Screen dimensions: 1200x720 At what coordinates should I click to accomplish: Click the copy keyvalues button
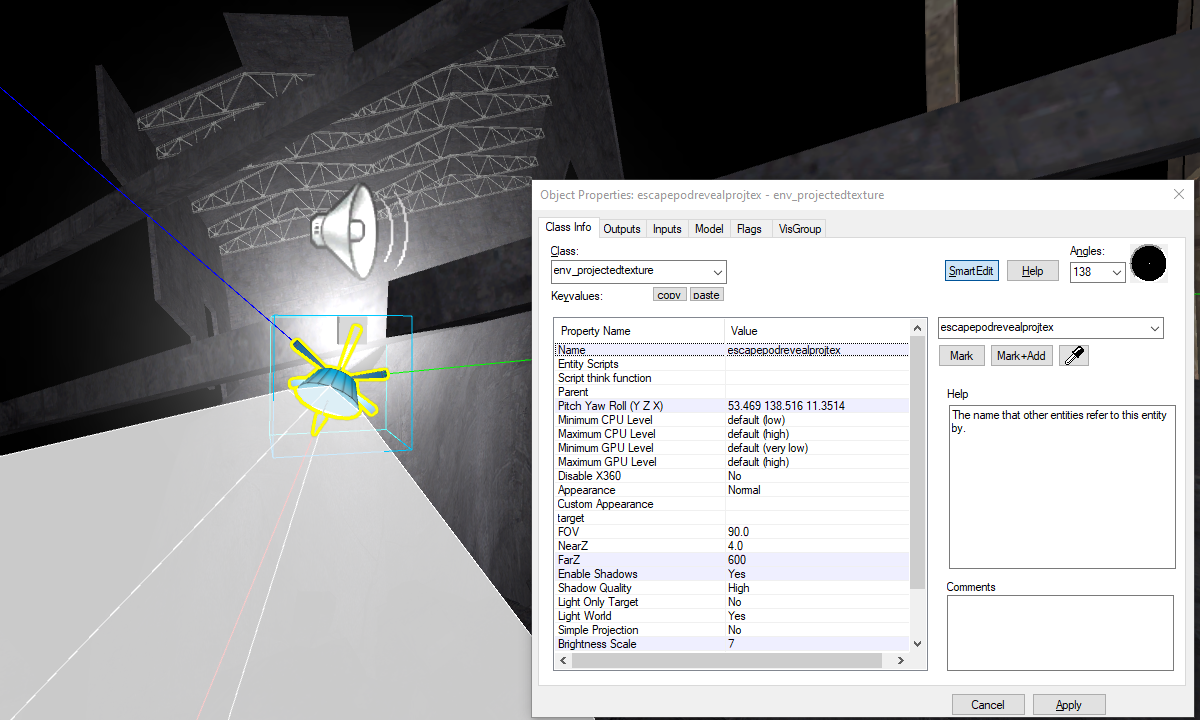[x=669, y=295]
